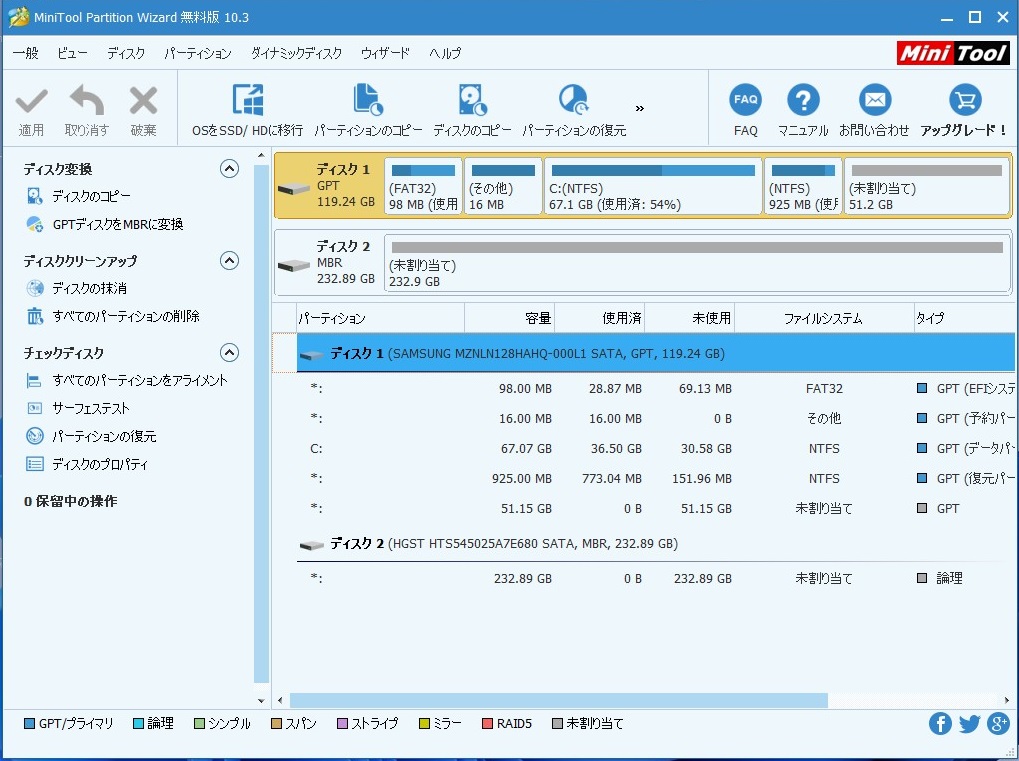Collapse the ディスク変換 section
The image size is (1019, 761).
[229, 169]
